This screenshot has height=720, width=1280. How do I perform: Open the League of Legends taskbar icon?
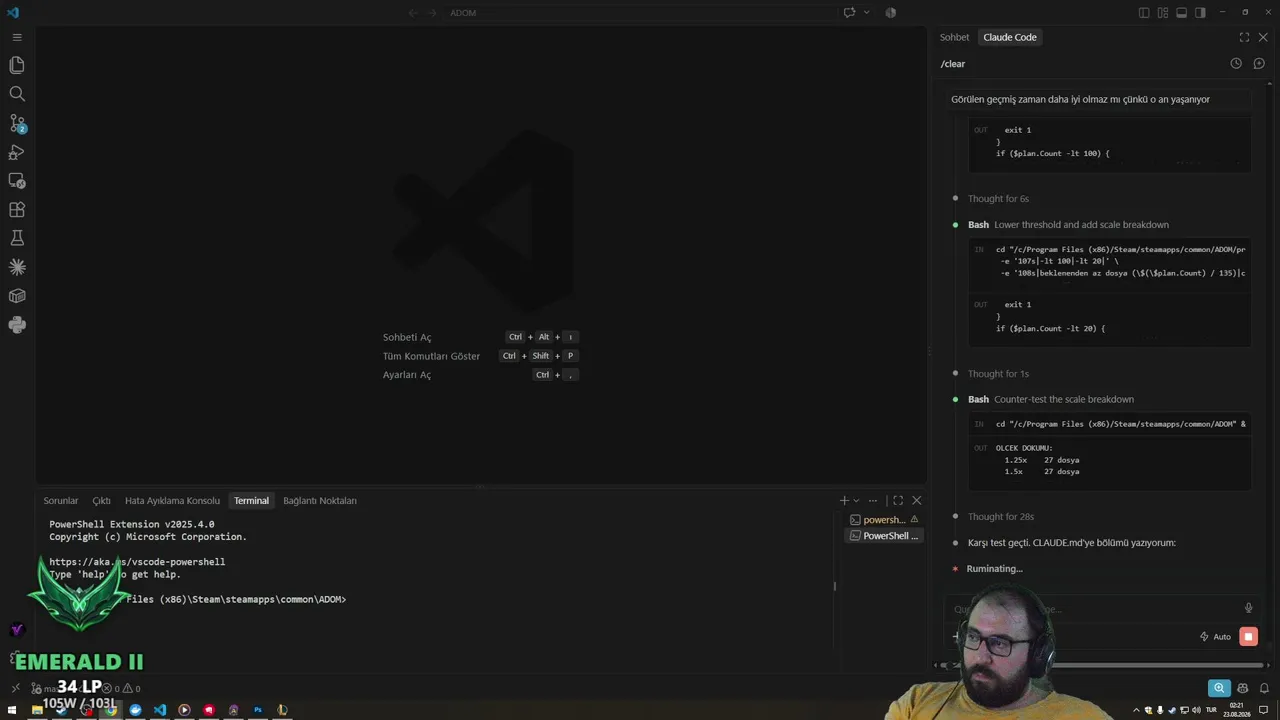pyautogui.click(x=282, y=710)
